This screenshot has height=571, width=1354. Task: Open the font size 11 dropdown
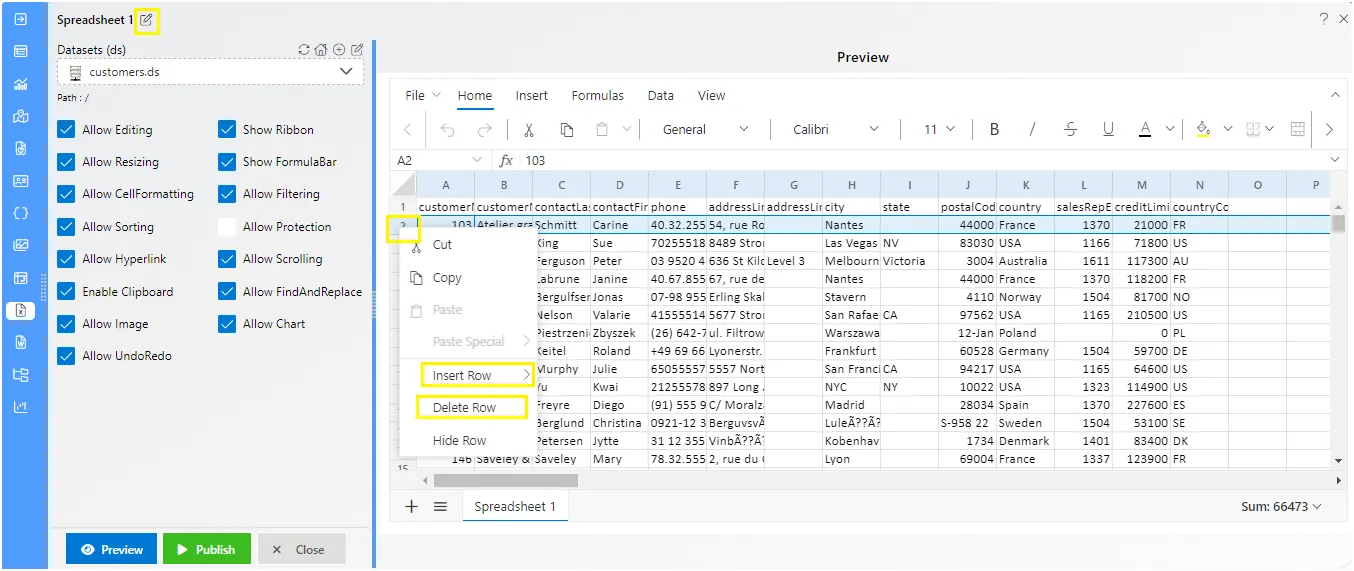939,129
